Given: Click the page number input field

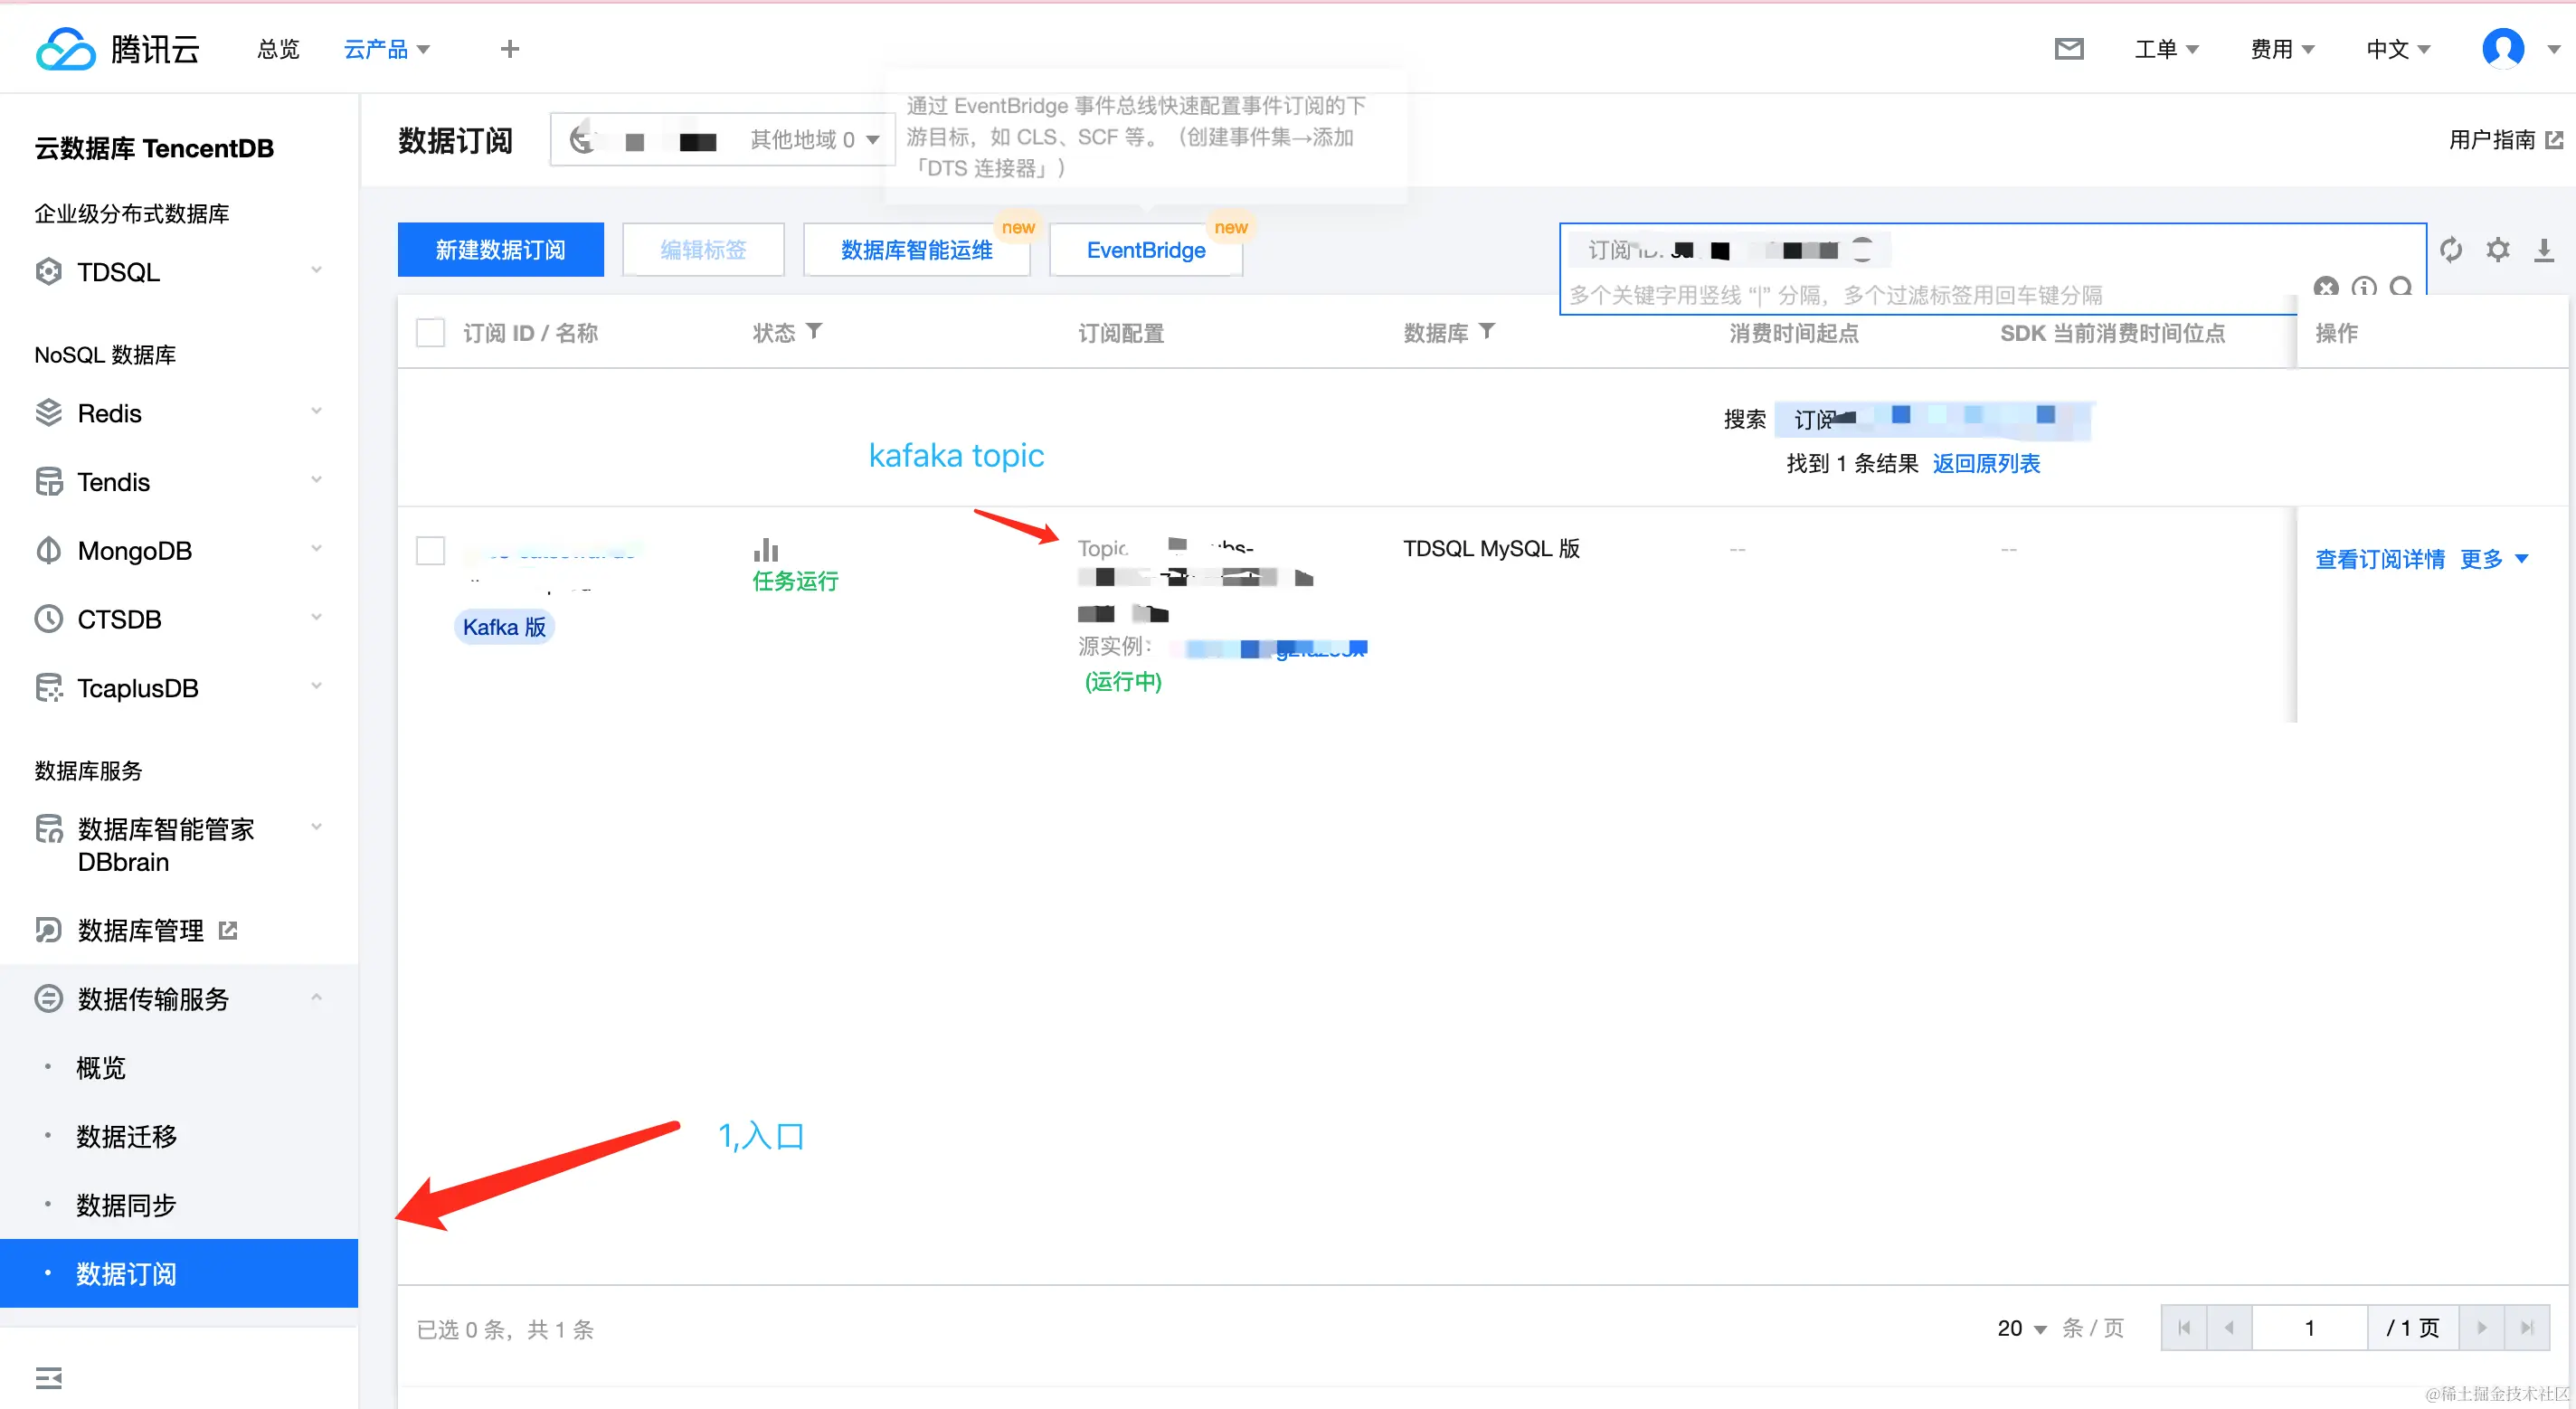Looking at the screenshot, I should tap(2309, 1328).
